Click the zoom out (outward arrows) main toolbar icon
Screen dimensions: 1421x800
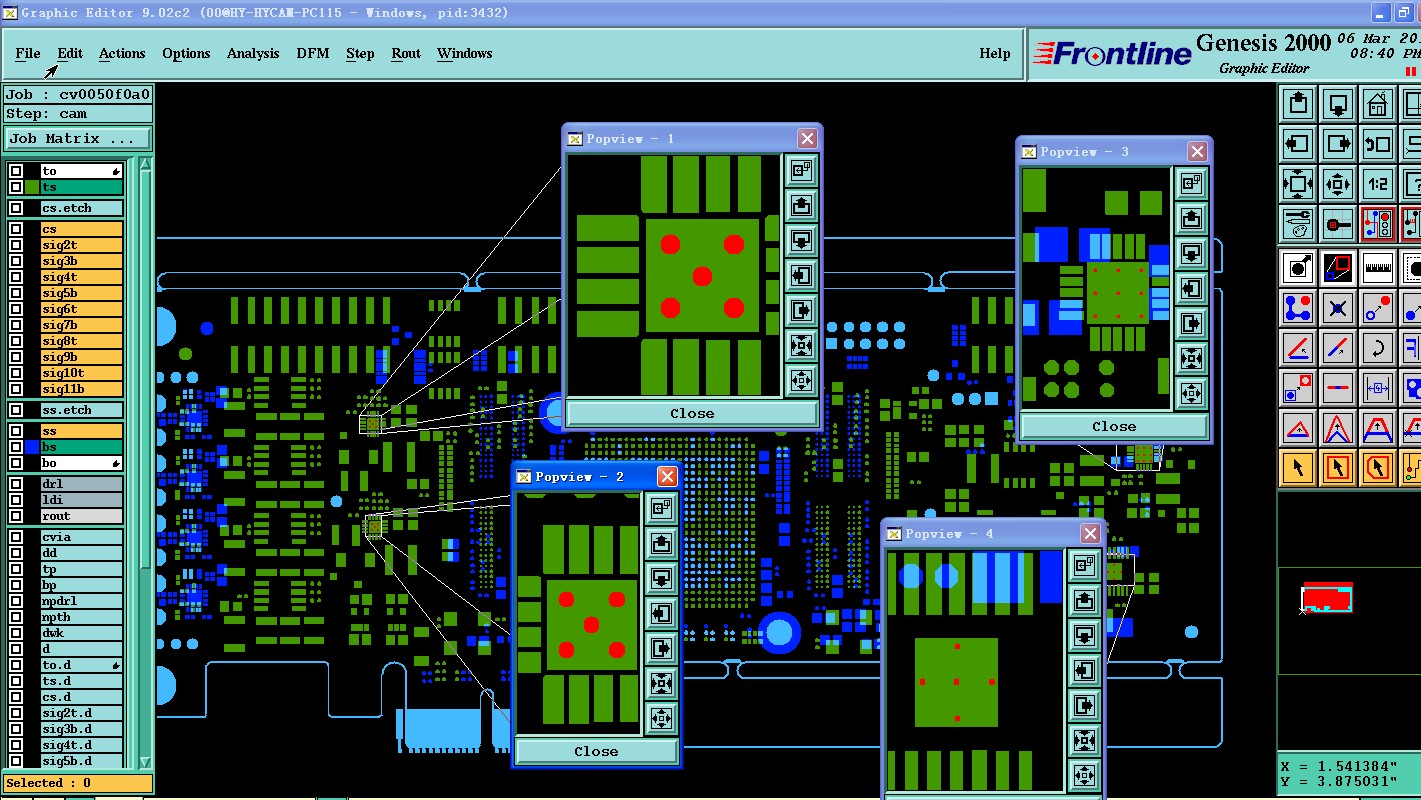tap(1338, 184)
